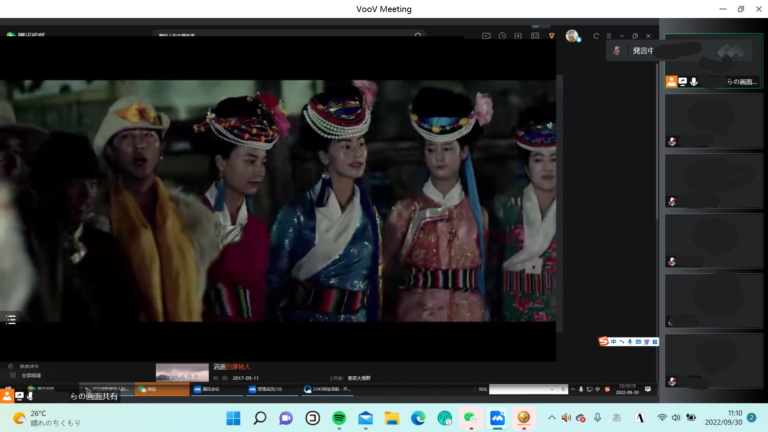Open notification center badge
Screen dimensions: 768x432
click(x=752, y=418)
